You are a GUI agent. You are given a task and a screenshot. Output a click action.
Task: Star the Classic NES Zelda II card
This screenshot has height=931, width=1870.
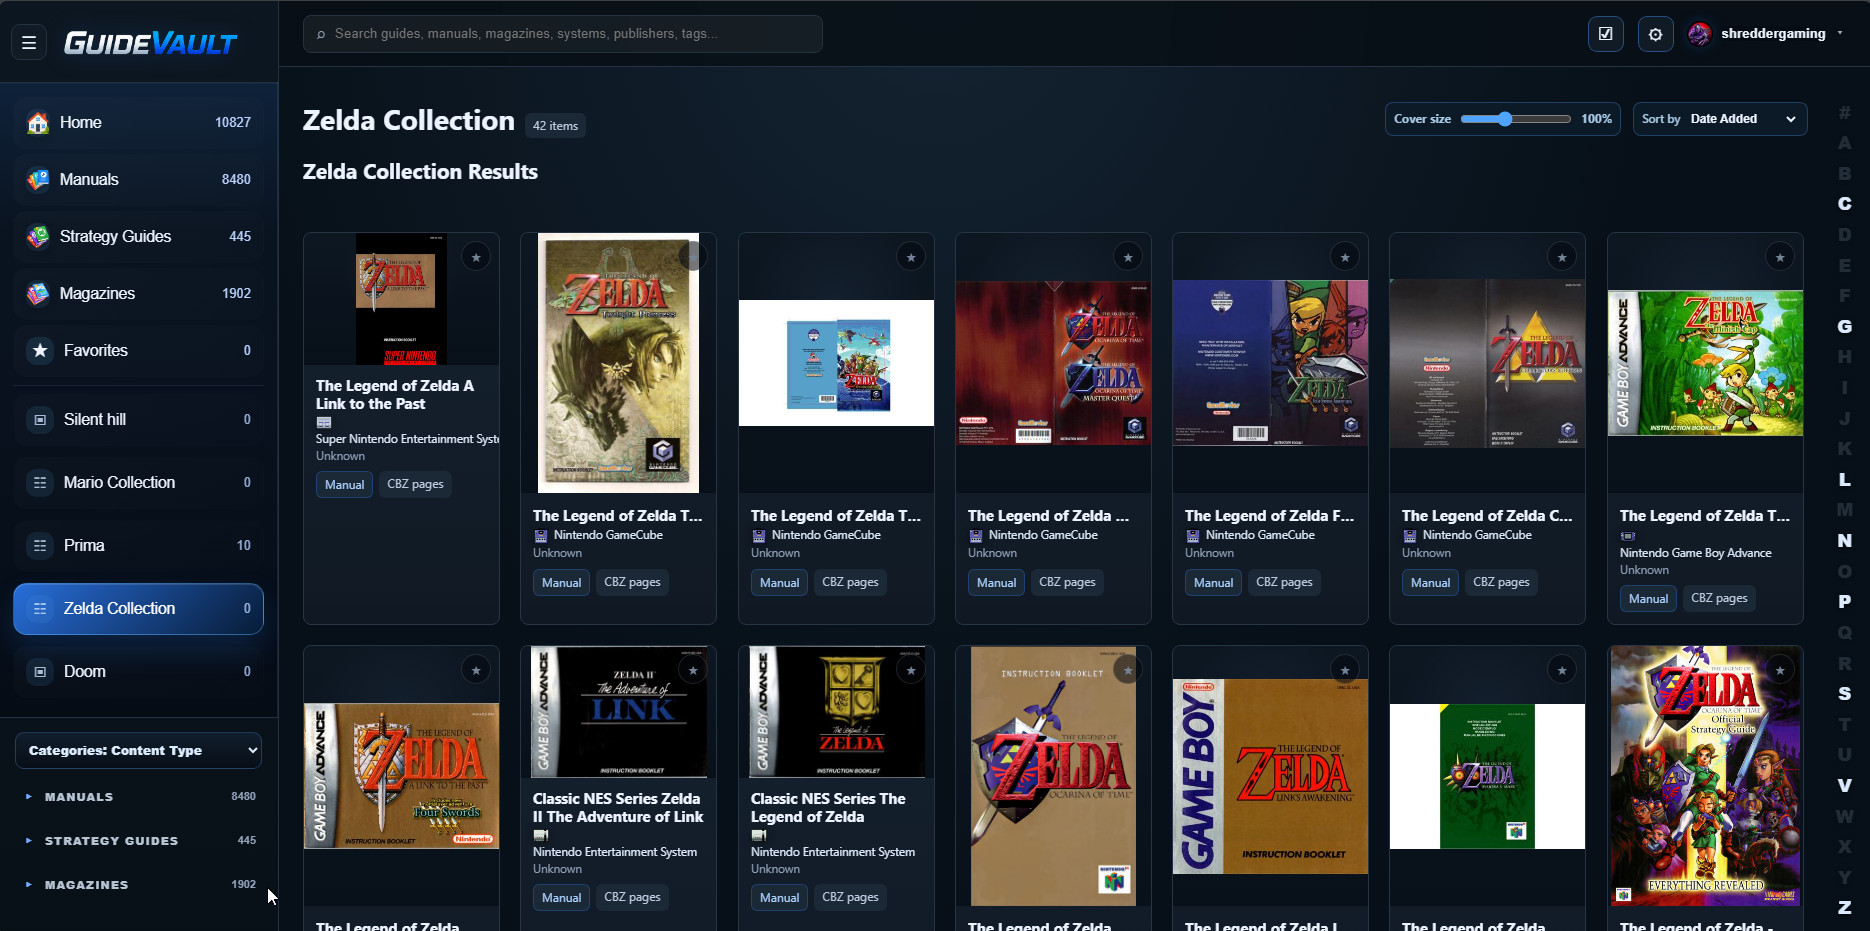693,670
